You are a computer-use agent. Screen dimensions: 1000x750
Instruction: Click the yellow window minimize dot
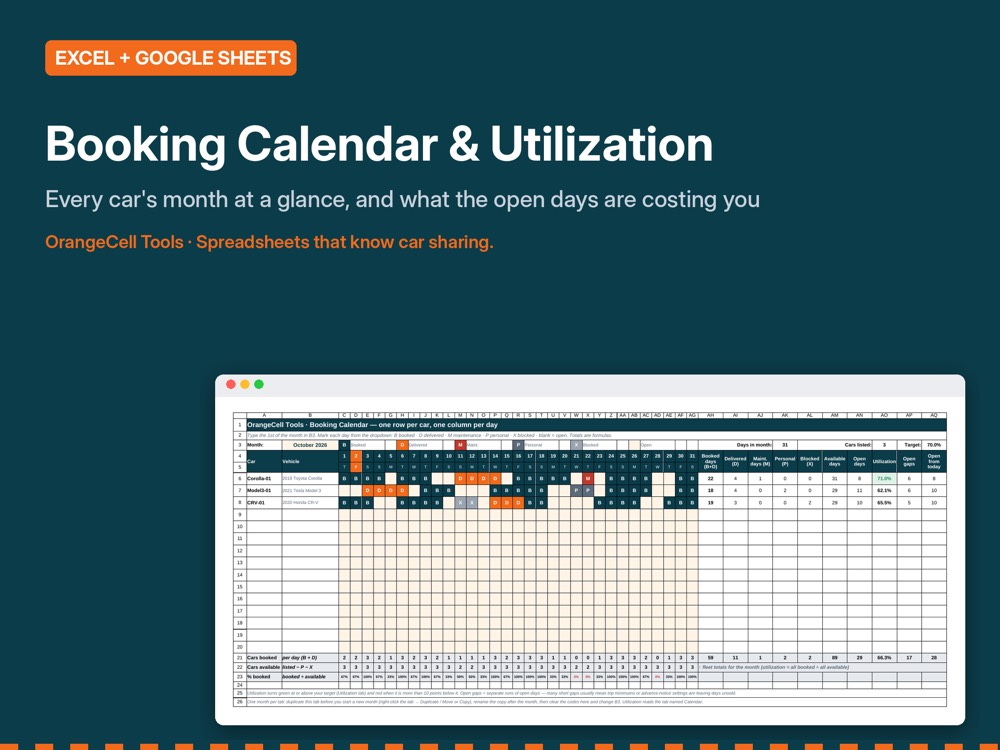(245, 384)
